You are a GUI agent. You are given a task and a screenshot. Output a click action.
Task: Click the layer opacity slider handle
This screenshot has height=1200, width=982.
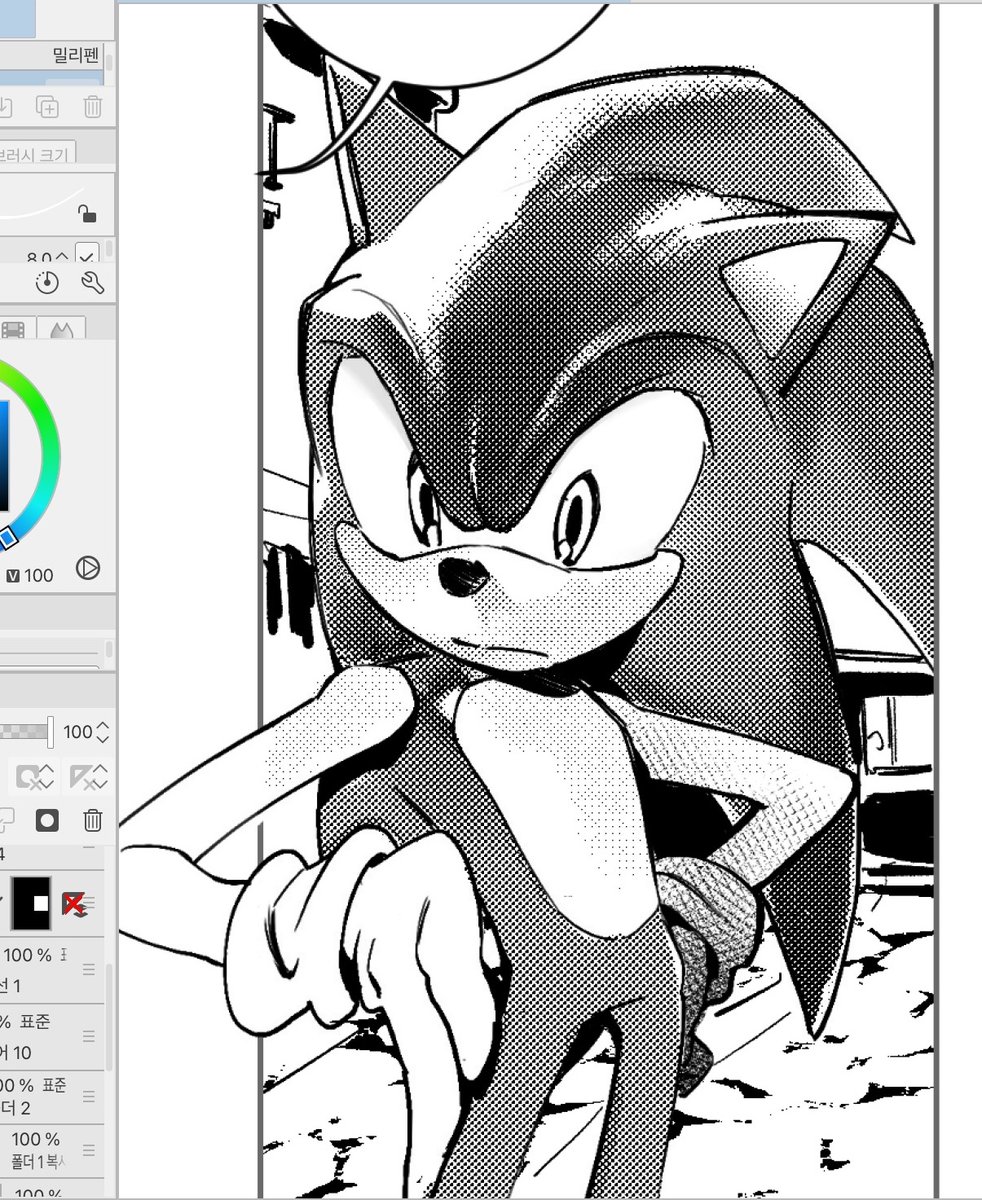coord(50,731)
